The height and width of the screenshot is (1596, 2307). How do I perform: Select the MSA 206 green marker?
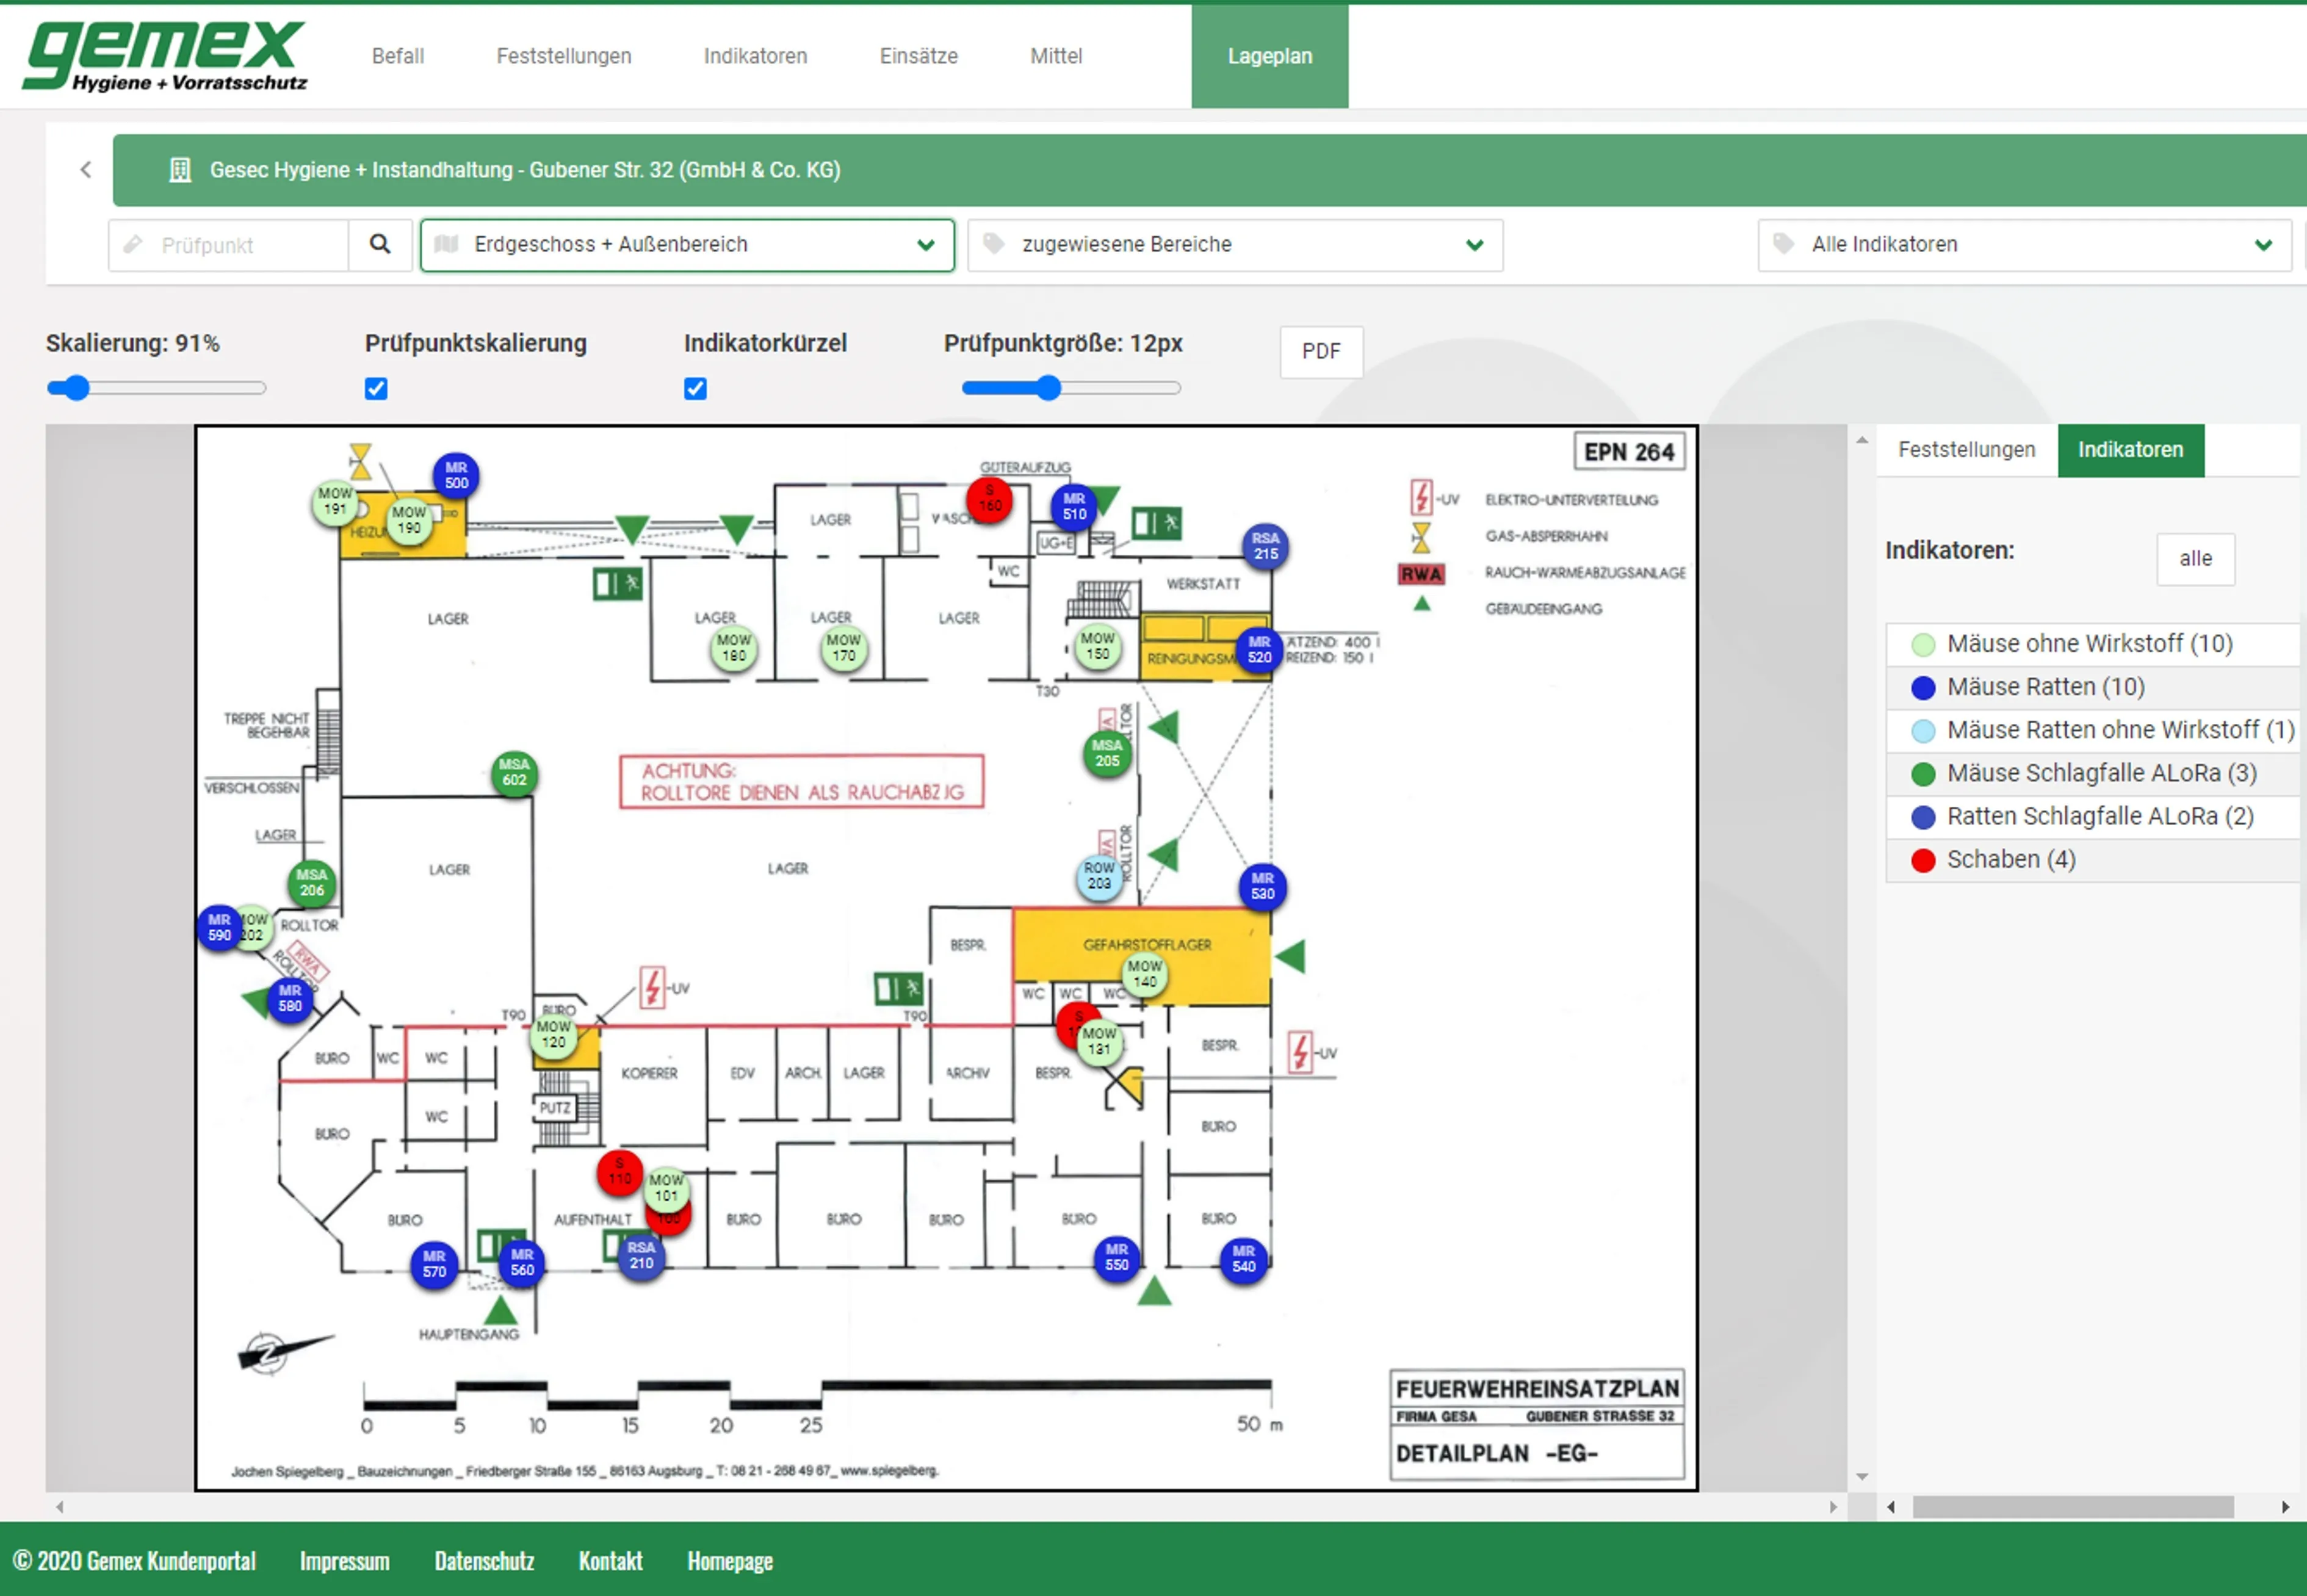tap(312, 883)
